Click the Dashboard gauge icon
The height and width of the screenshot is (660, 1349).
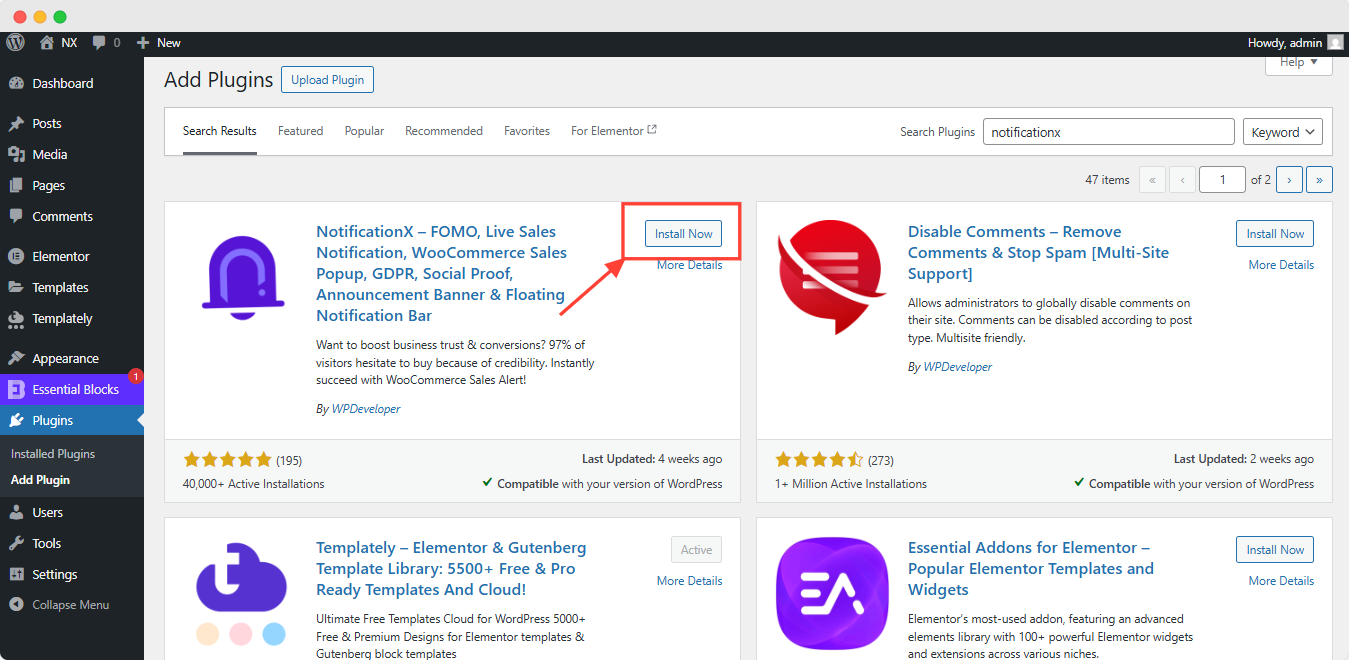pyautogui.click(x=16, y=83)
